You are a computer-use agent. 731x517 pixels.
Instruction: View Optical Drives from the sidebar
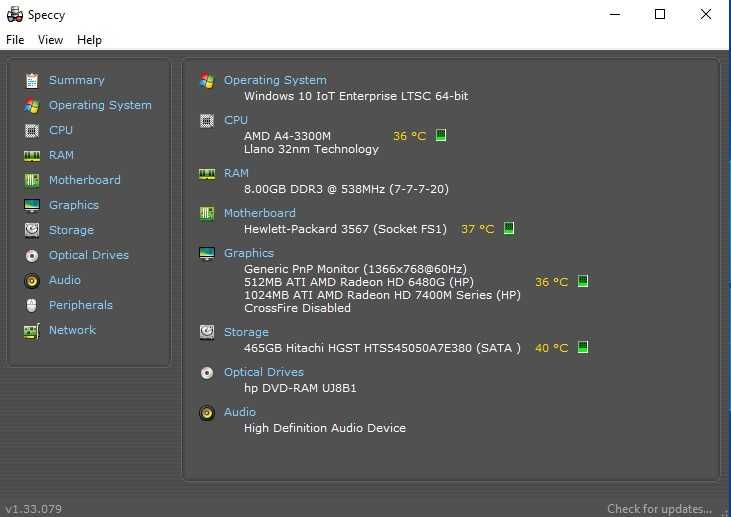point(89,255)
